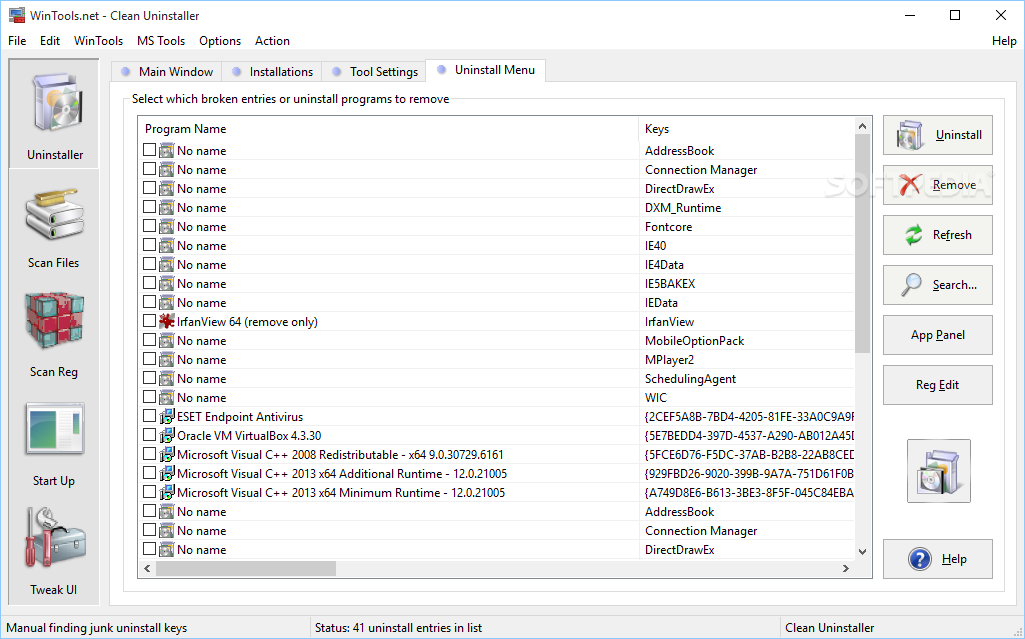Open the WinTools menu
This screenshot has width=1025, height=639.
[98, 41]
